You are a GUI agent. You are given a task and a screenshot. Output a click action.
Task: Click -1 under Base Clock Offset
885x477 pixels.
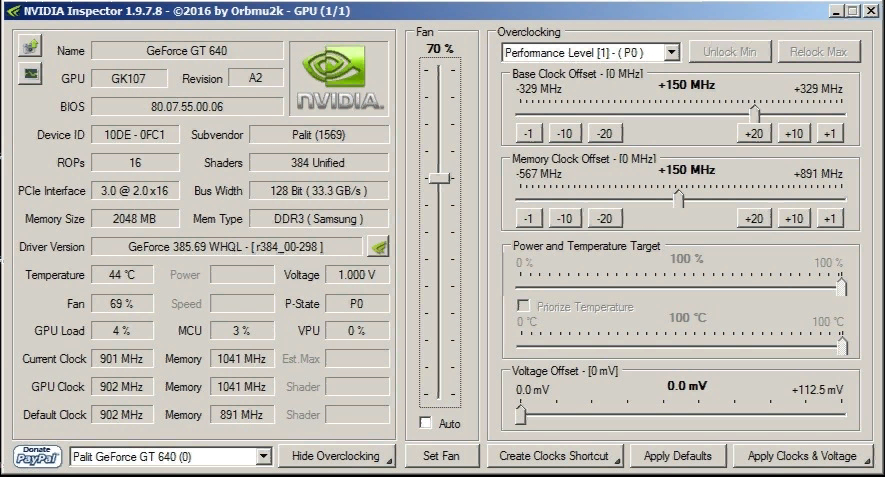[529, 134]
